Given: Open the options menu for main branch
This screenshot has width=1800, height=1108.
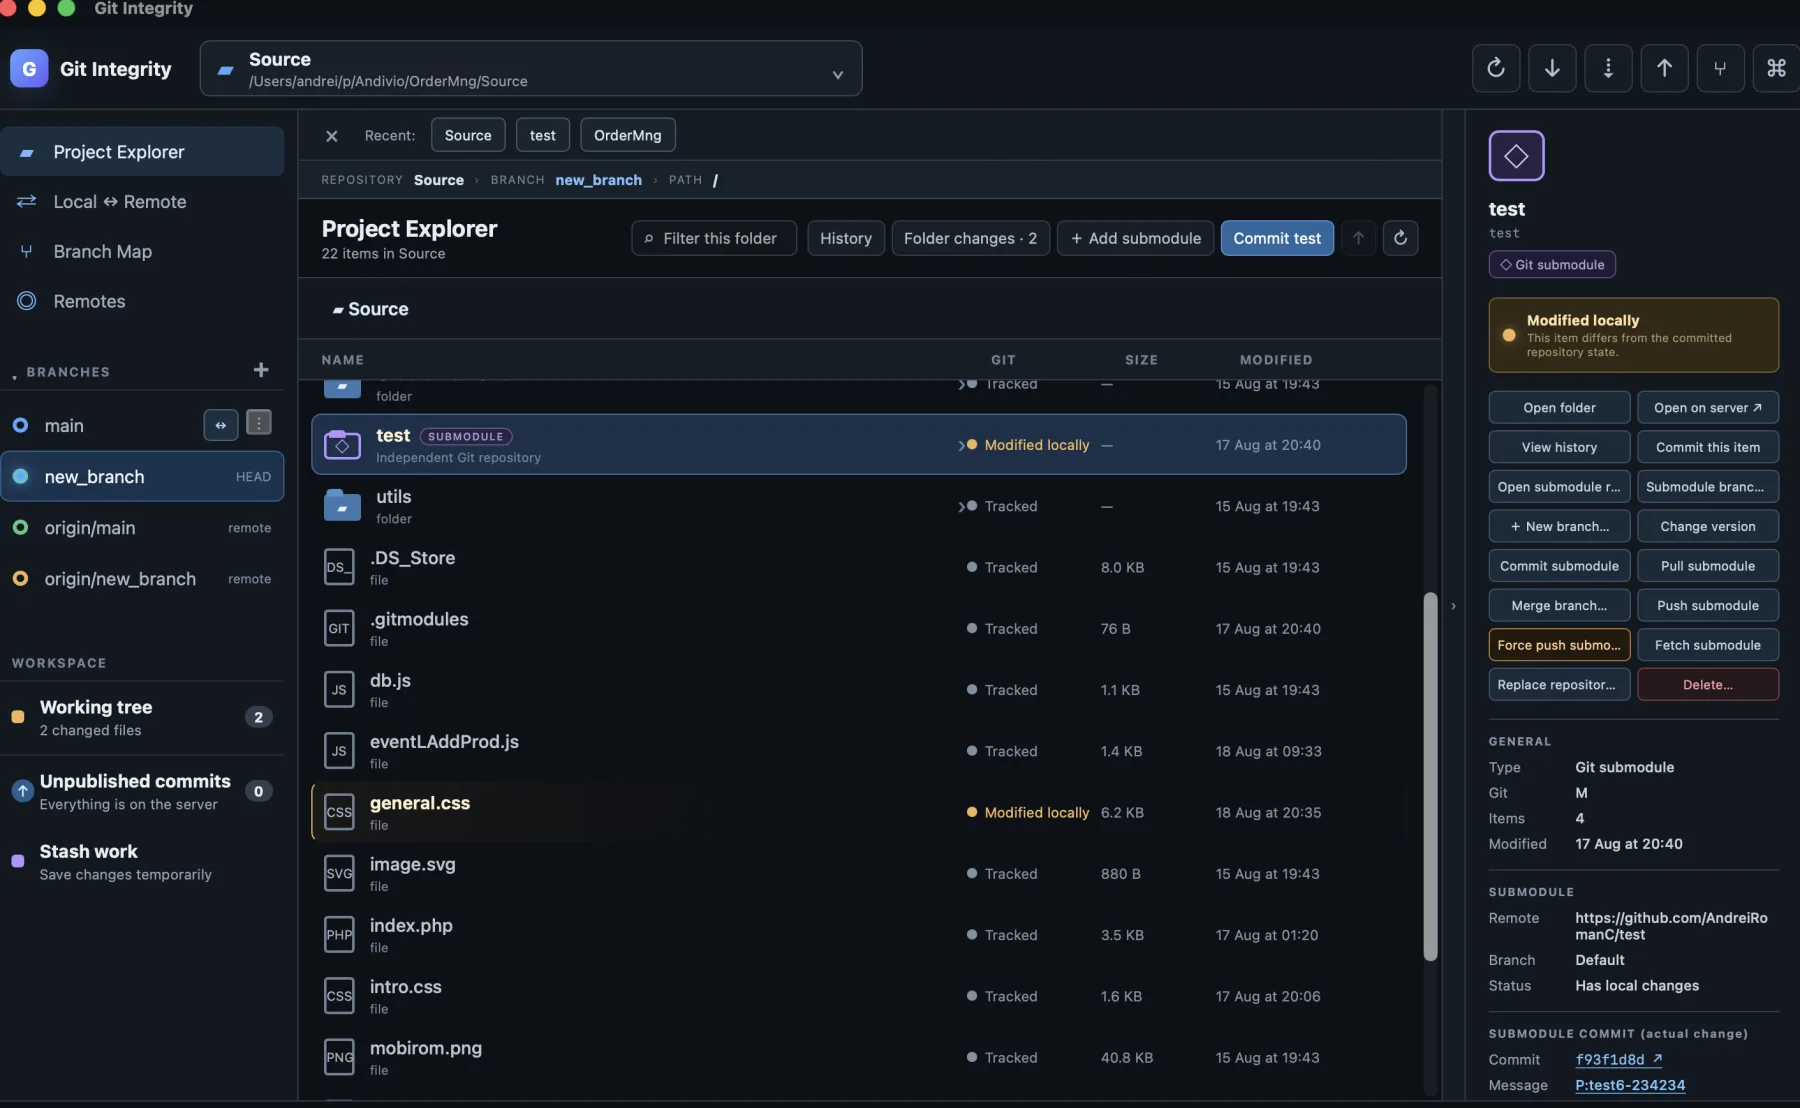Looking at the screenshot, I should click(259, 424).
